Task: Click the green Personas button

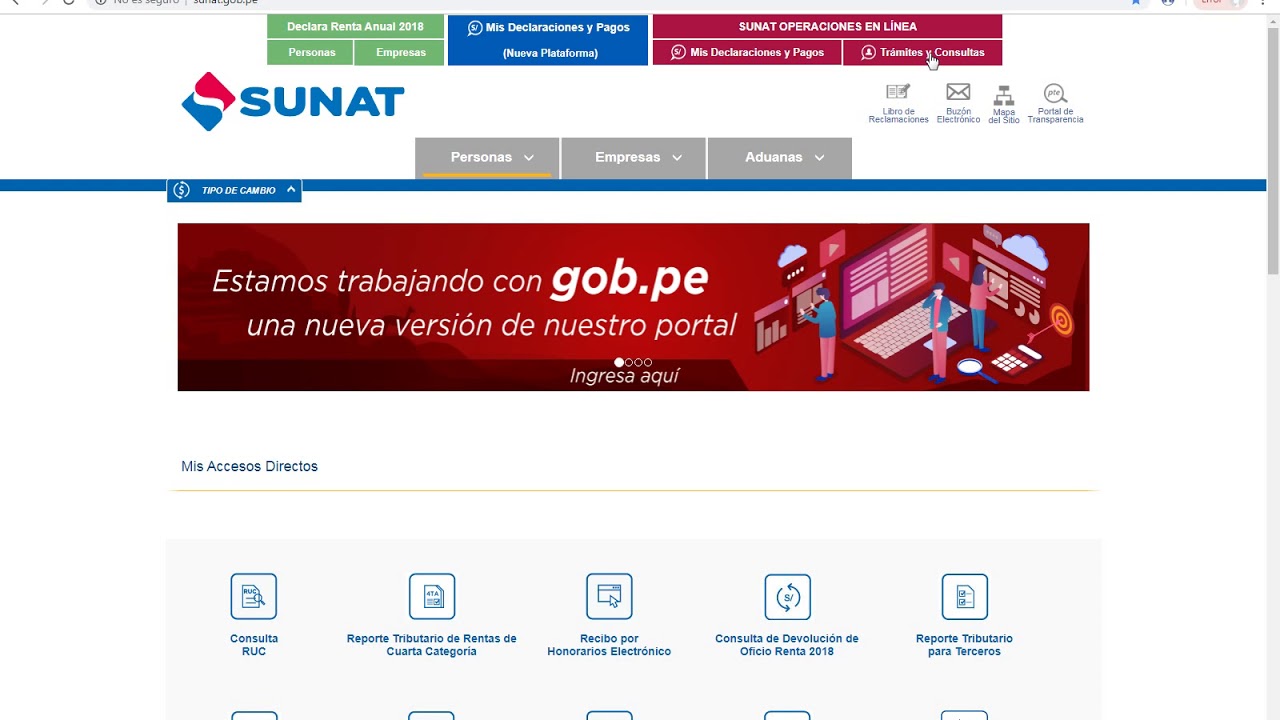Action: pos(311,53)
